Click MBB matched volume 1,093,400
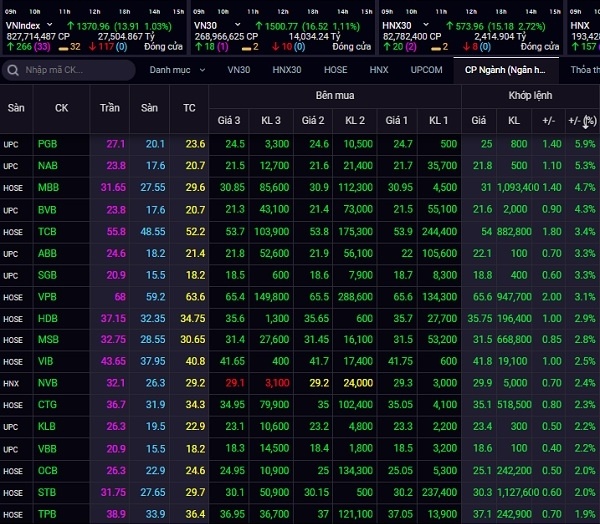The width and height of the screenshot is (600, 524). click(x=518, y=188)
